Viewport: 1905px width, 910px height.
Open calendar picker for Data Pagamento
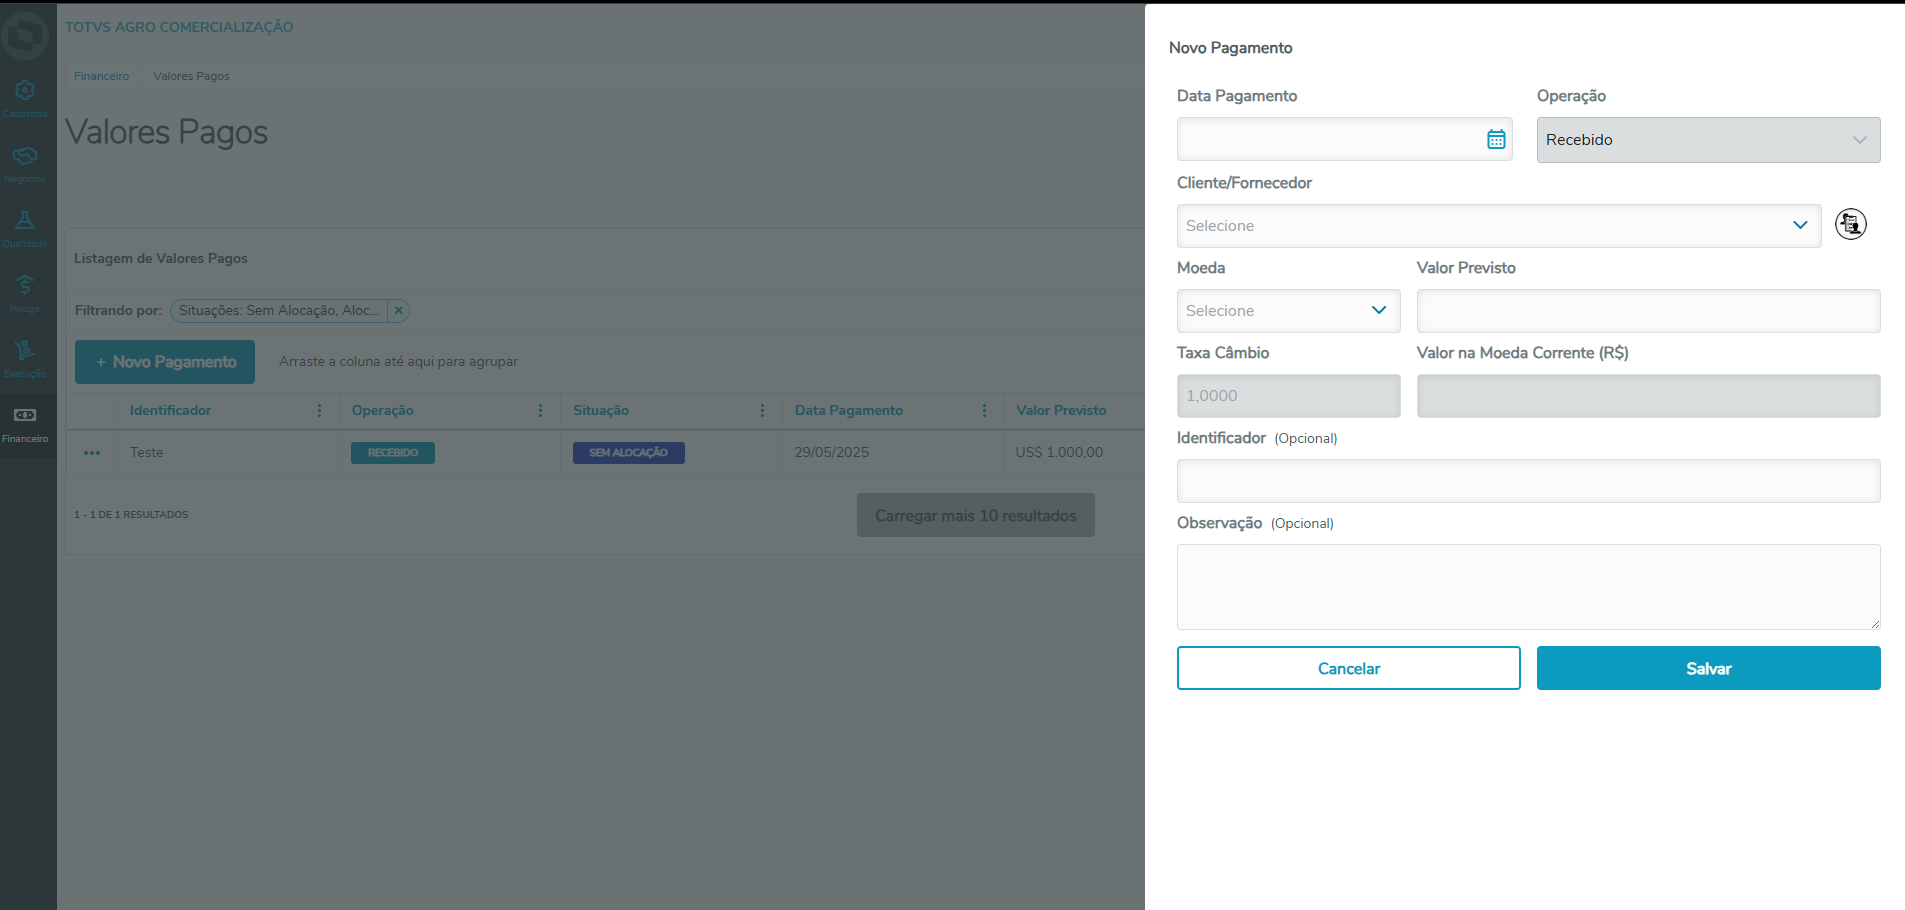coord(1496,140)
